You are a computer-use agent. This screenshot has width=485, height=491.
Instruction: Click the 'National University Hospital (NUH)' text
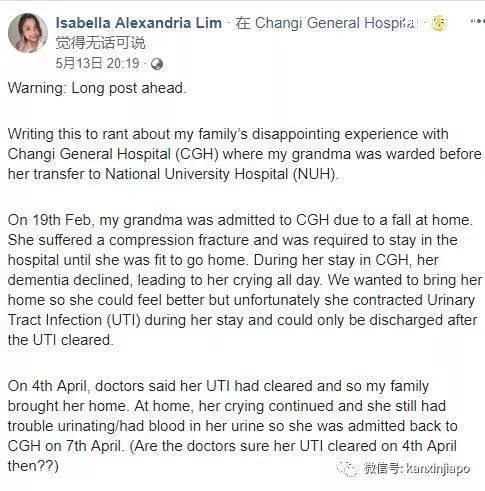(221, 174)
